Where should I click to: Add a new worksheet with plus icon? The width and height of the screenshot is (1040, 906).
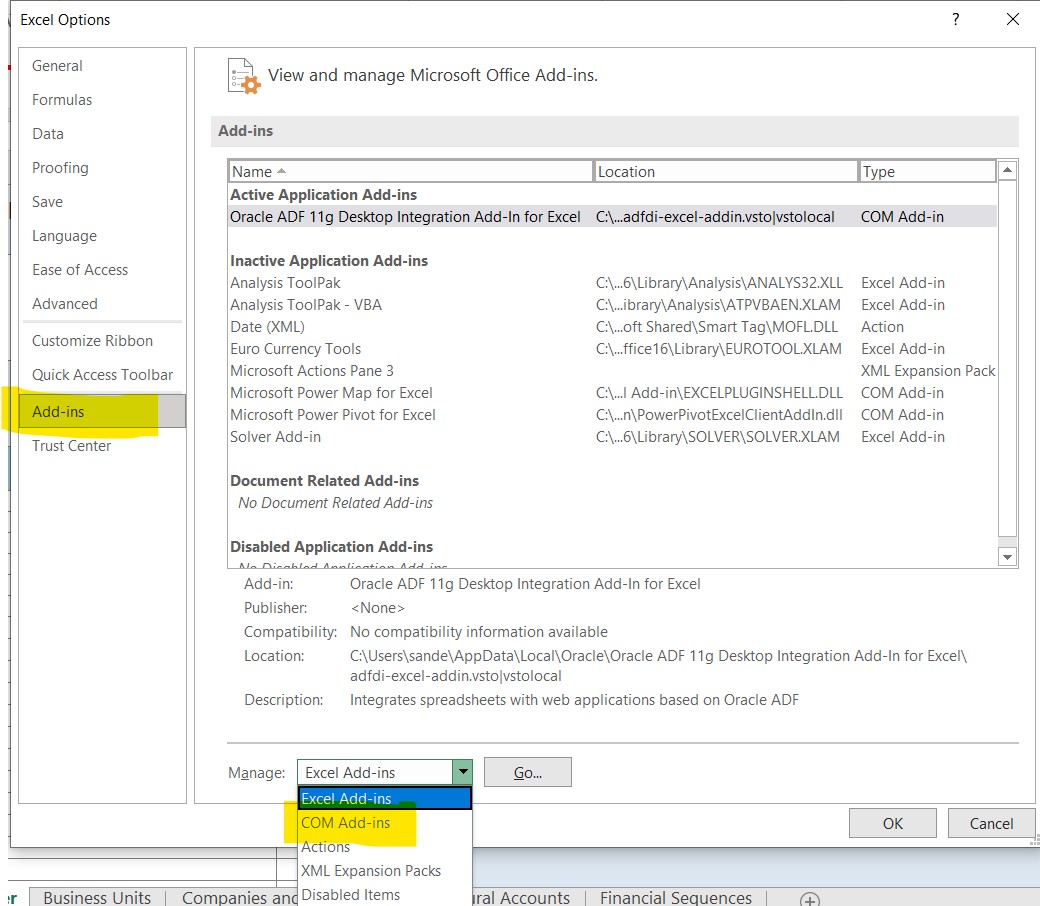point(809,899)
